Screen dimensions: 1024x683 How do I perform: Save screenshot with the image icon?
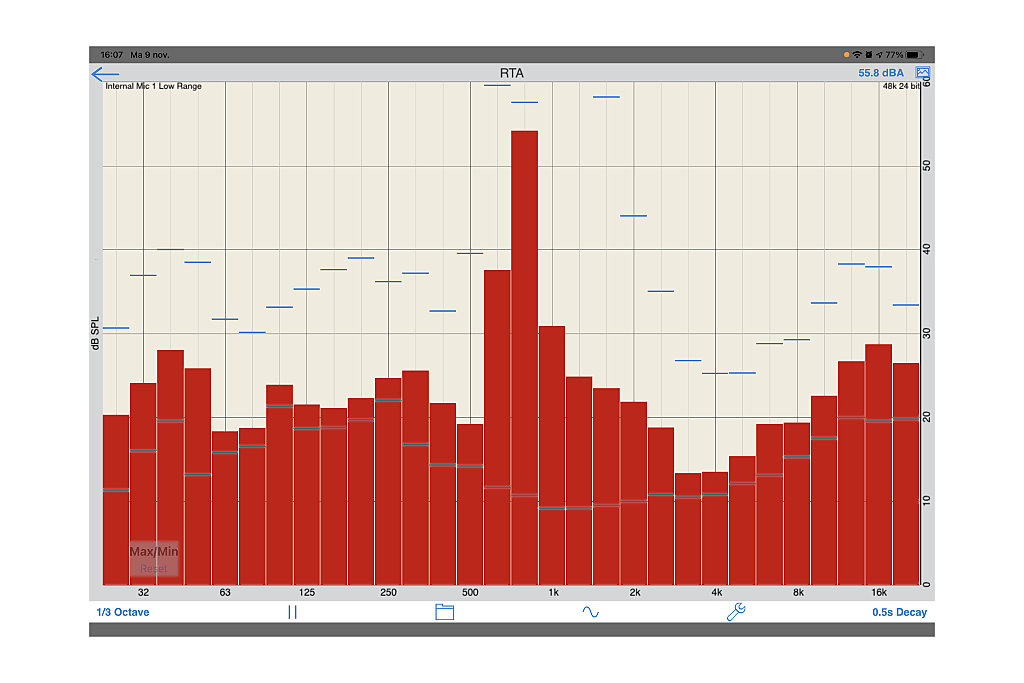pyautogui.click(x=923, y=72)
